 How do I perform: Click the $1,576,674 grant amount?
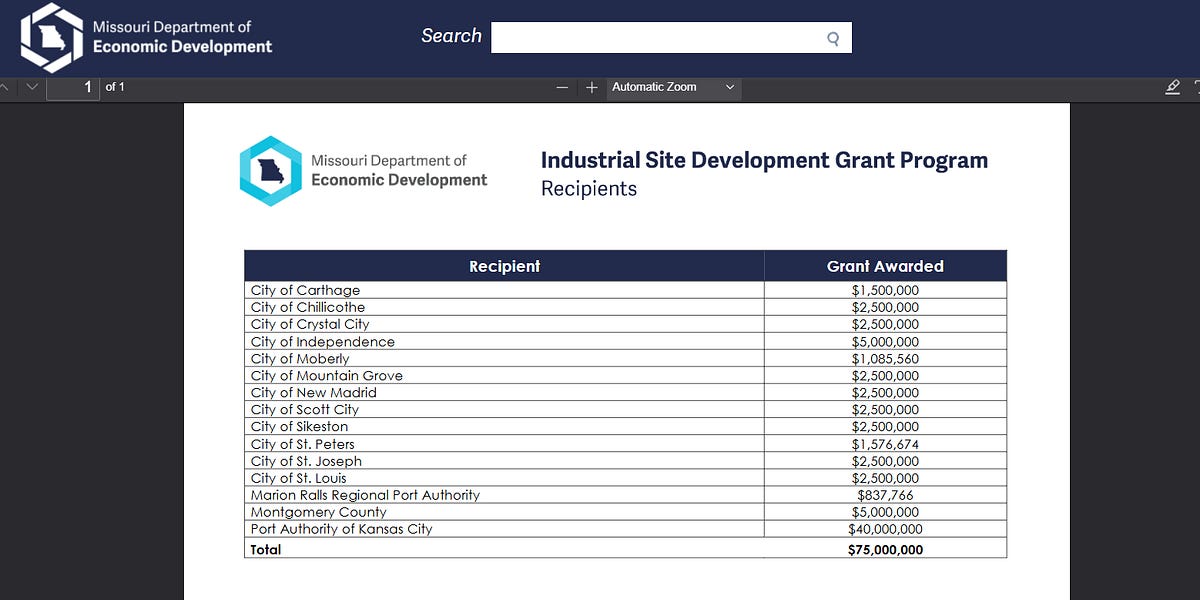tap(885, 444)
